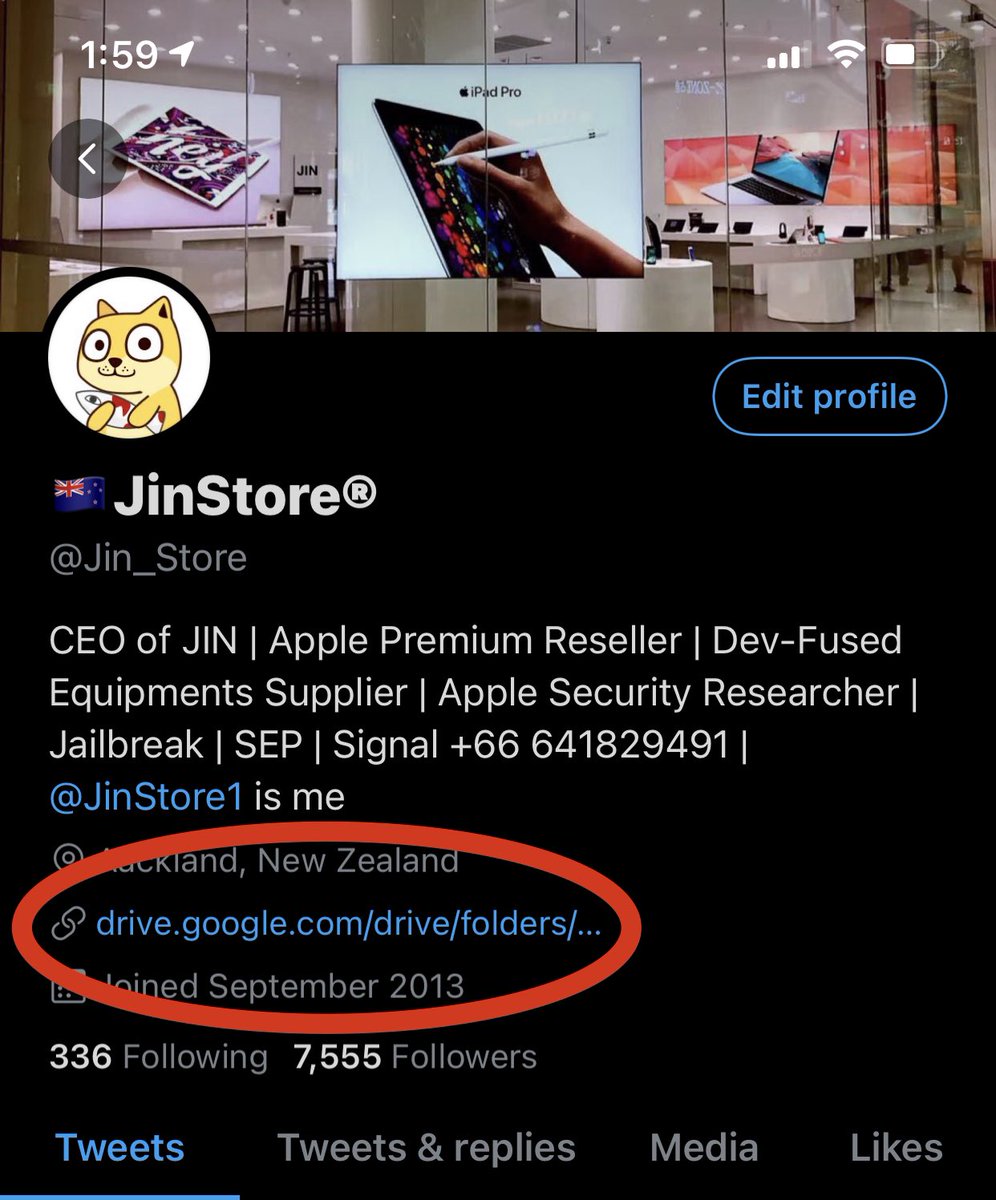This screenshot has height=1200, width=996.
Task: Tap the location arrow beside the clock
Action: coord(182,56)
